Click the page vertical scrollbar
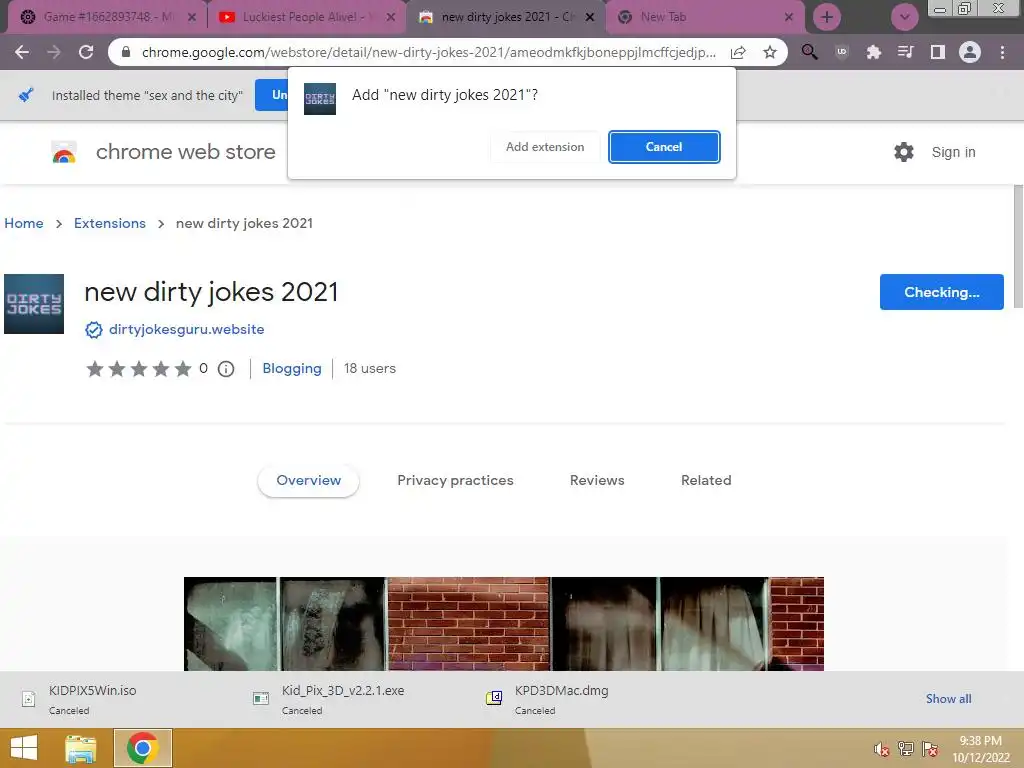Screen dimensions: 1024x768 1018,246
